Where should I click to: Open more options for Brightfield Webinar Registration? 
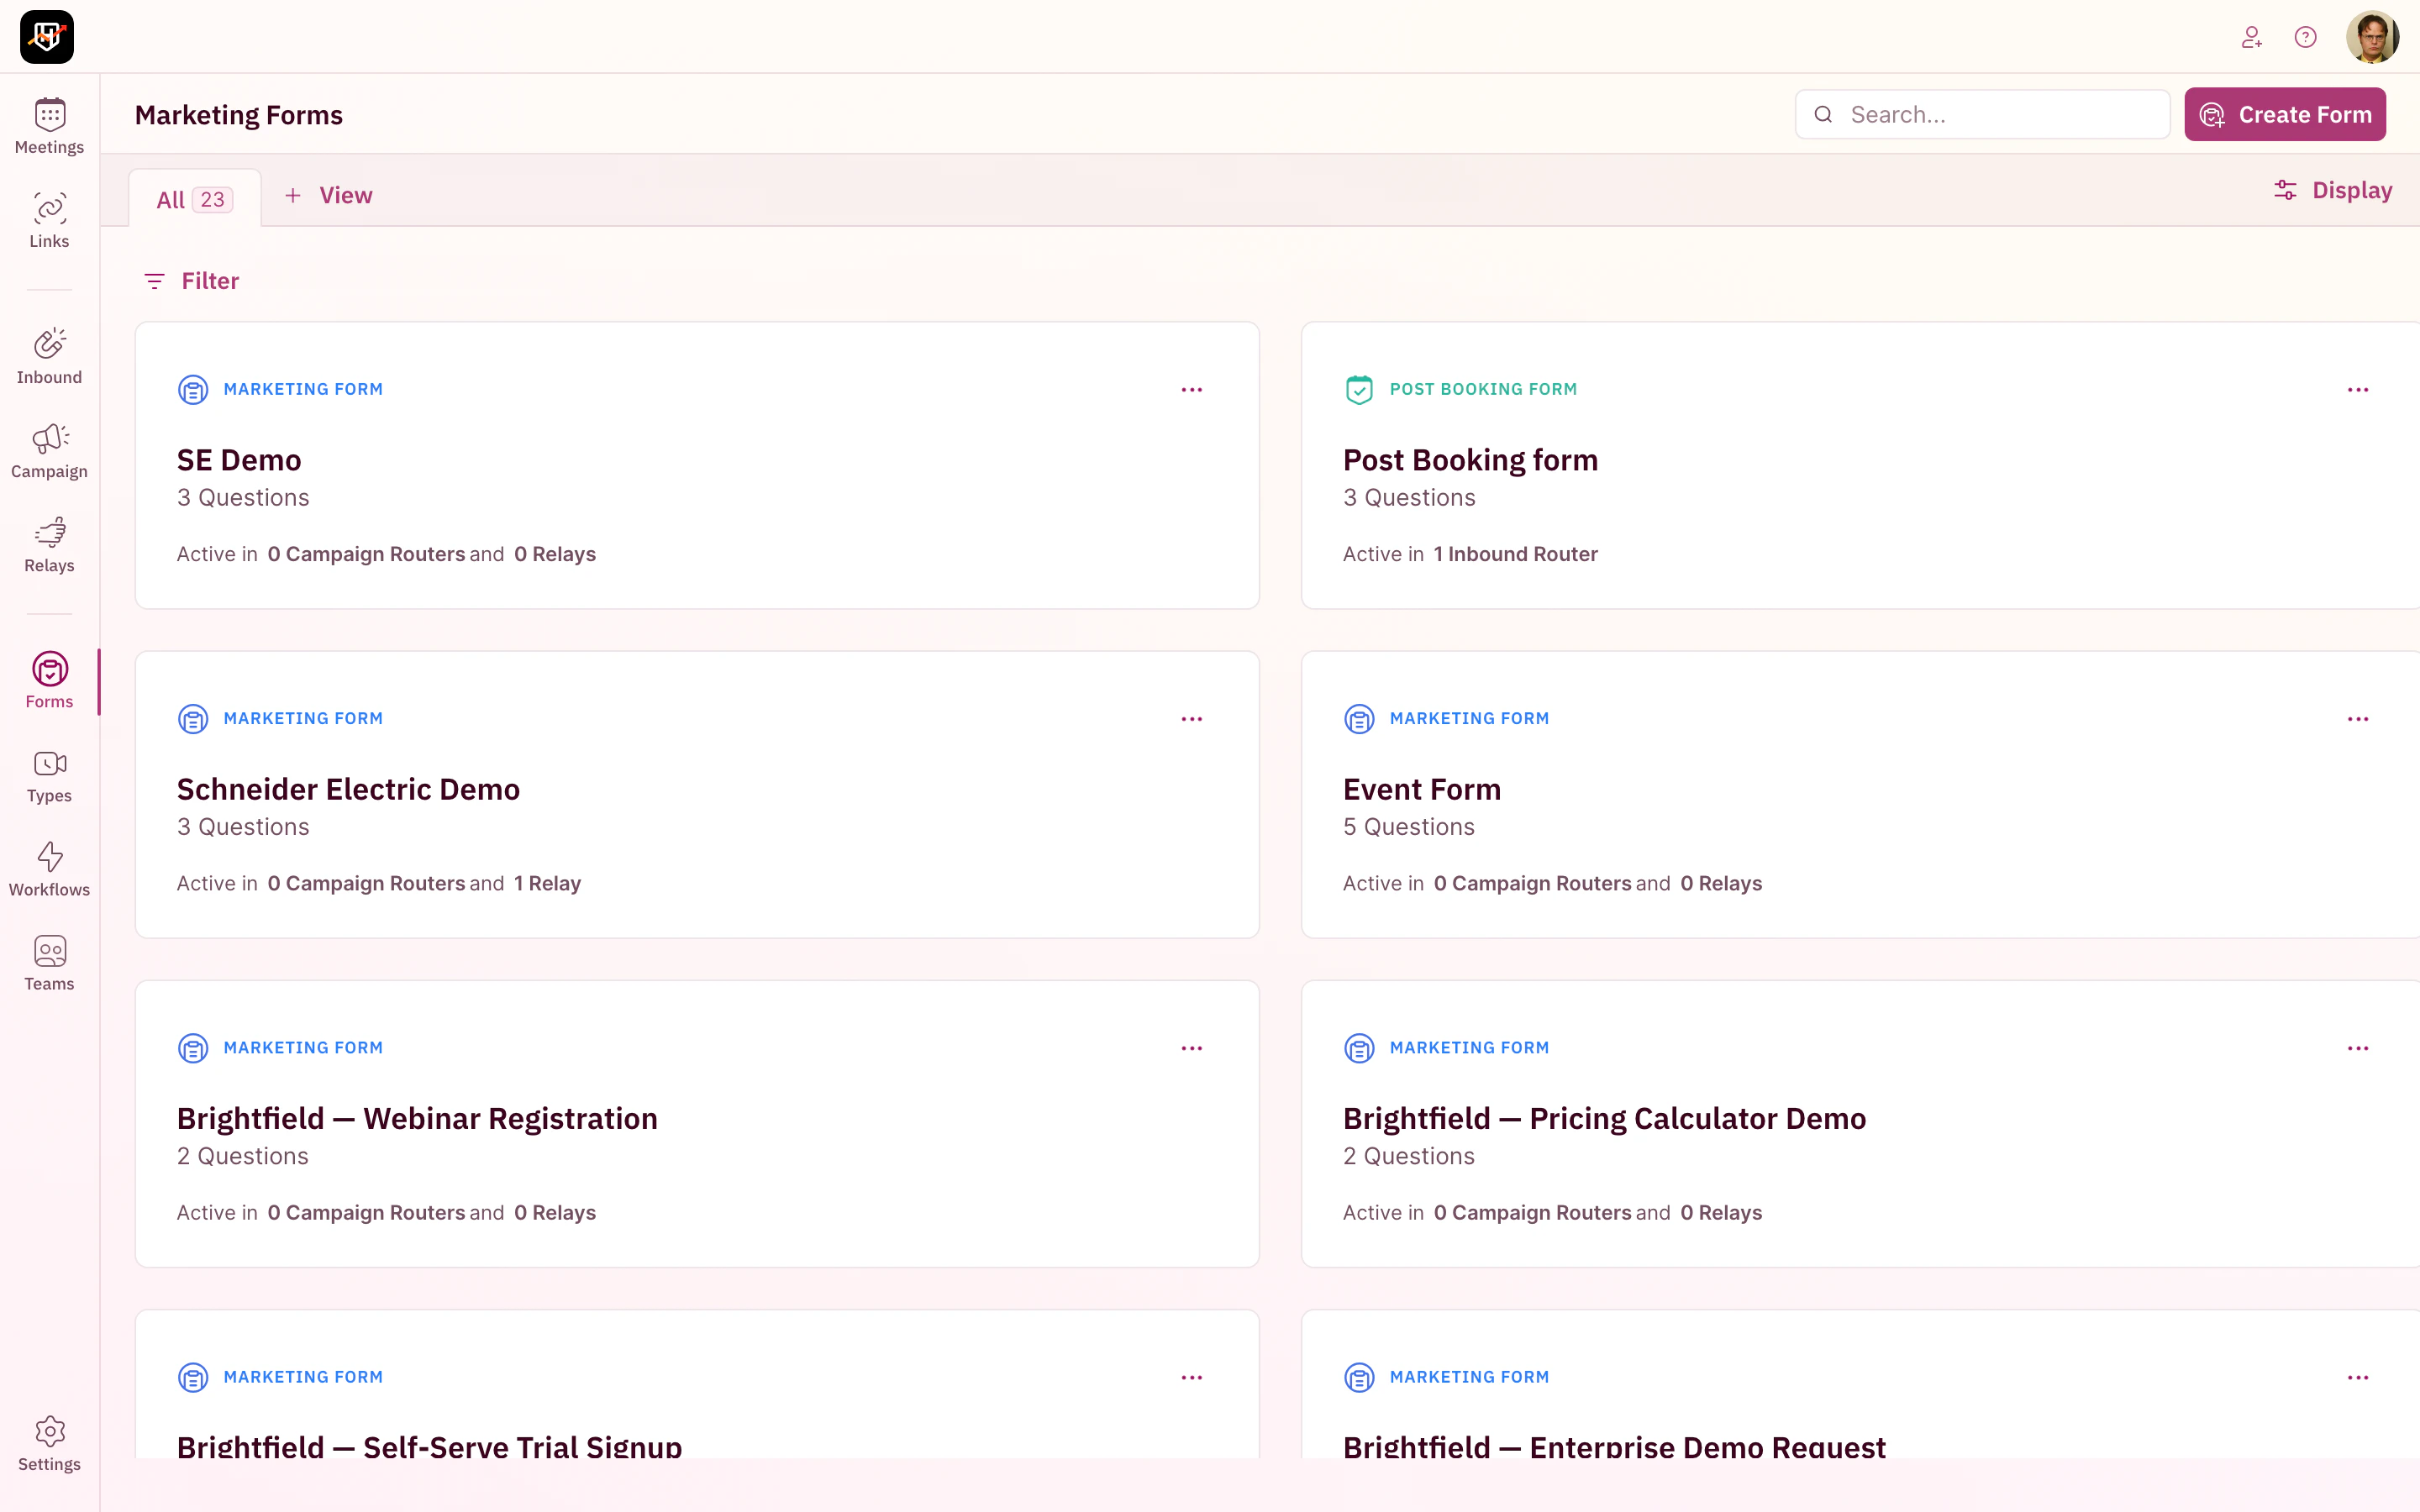(x=1192, y=1048)
